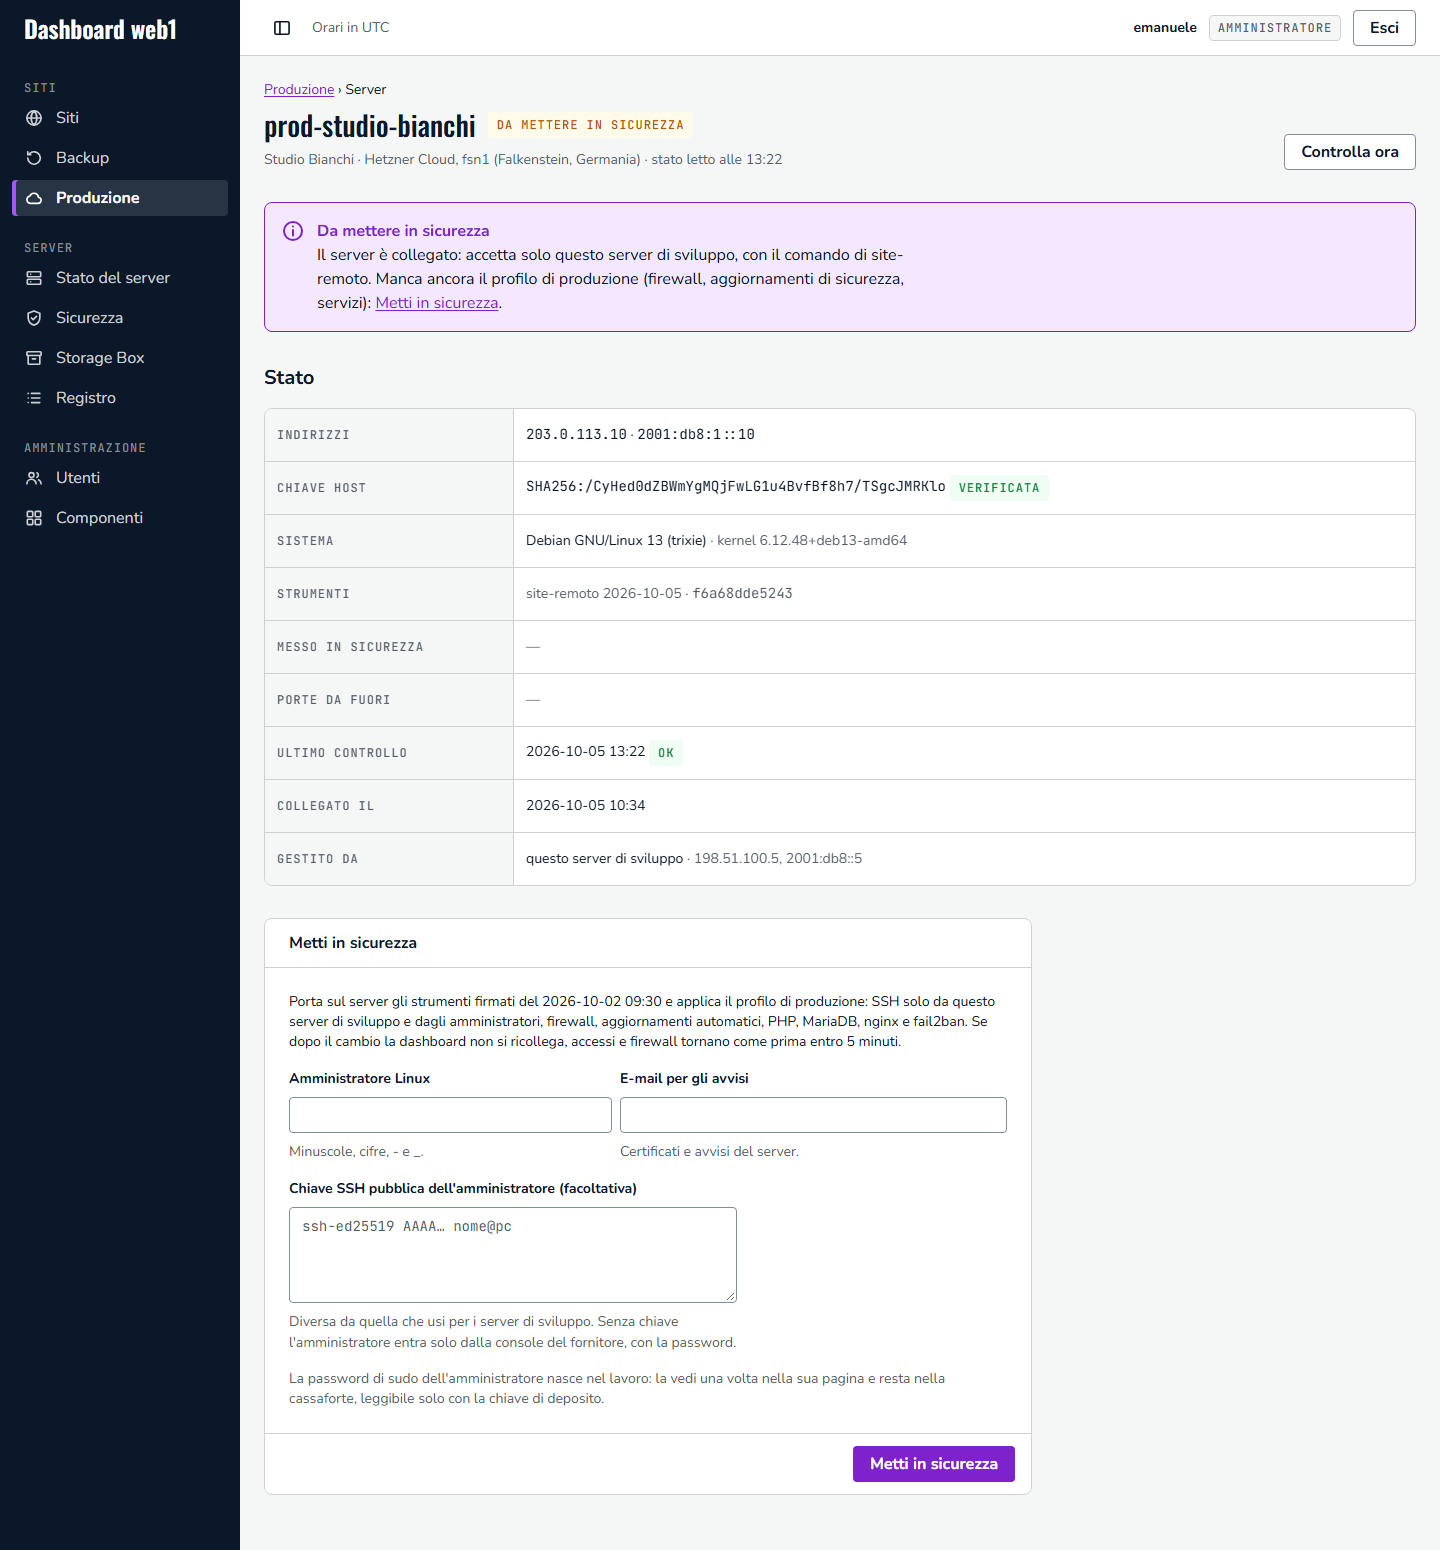
Task: Open Siti in the sidebar
Action: pos(120,118)
